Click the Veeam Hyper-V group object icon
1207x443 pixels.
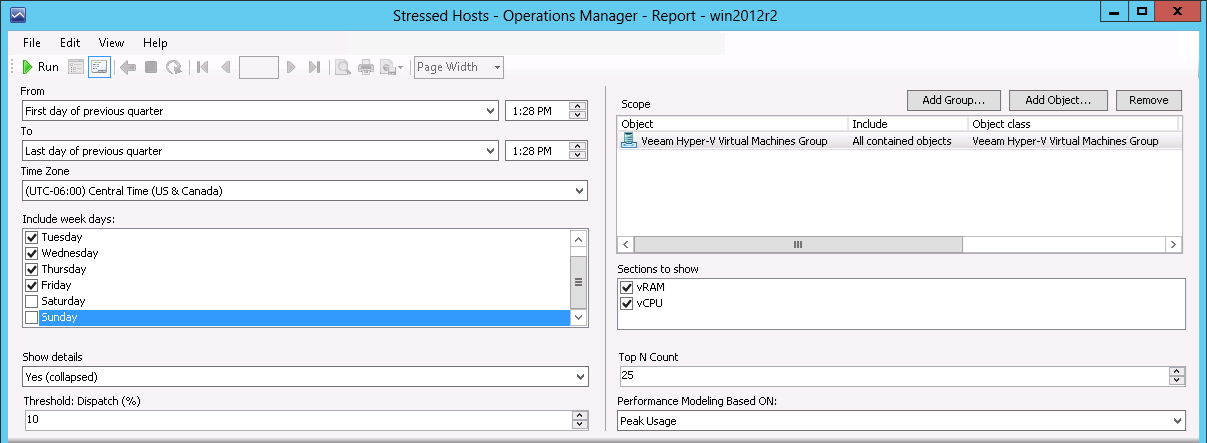coord(629,141)
